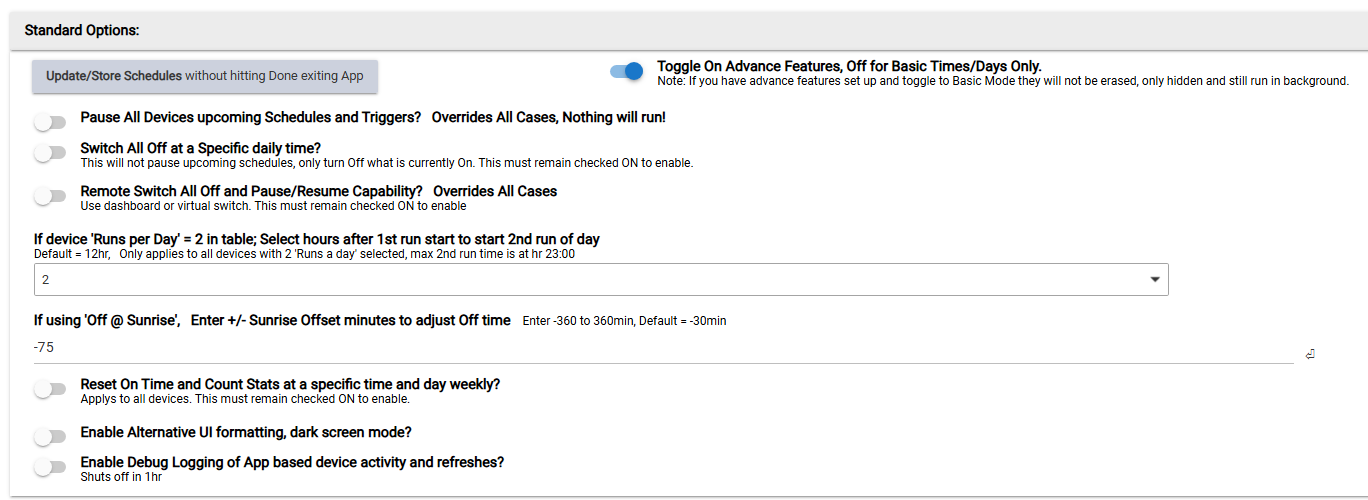Enable the Switch All Off daily time switch

tap(50, 153)
